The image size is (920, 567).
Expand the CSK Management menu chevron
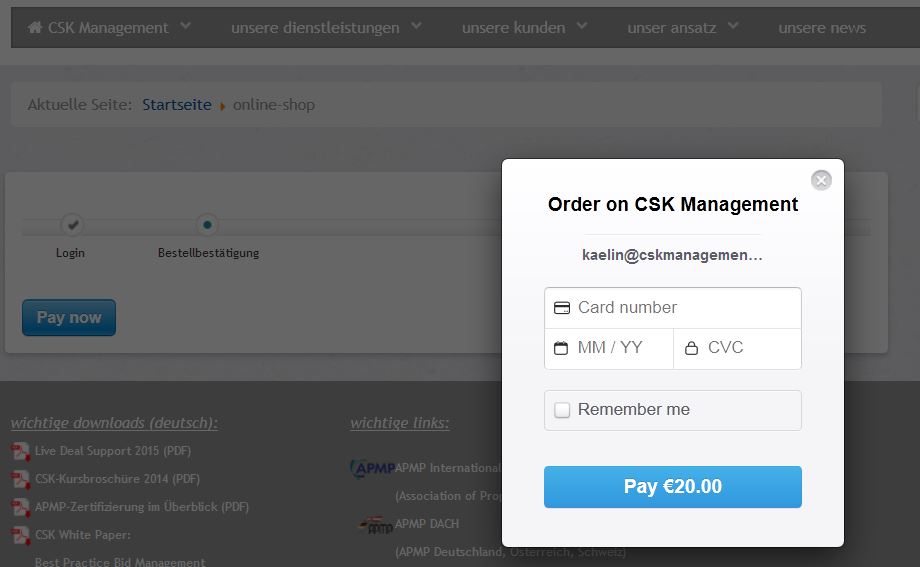pyautogui.click(x=185, y=26)
